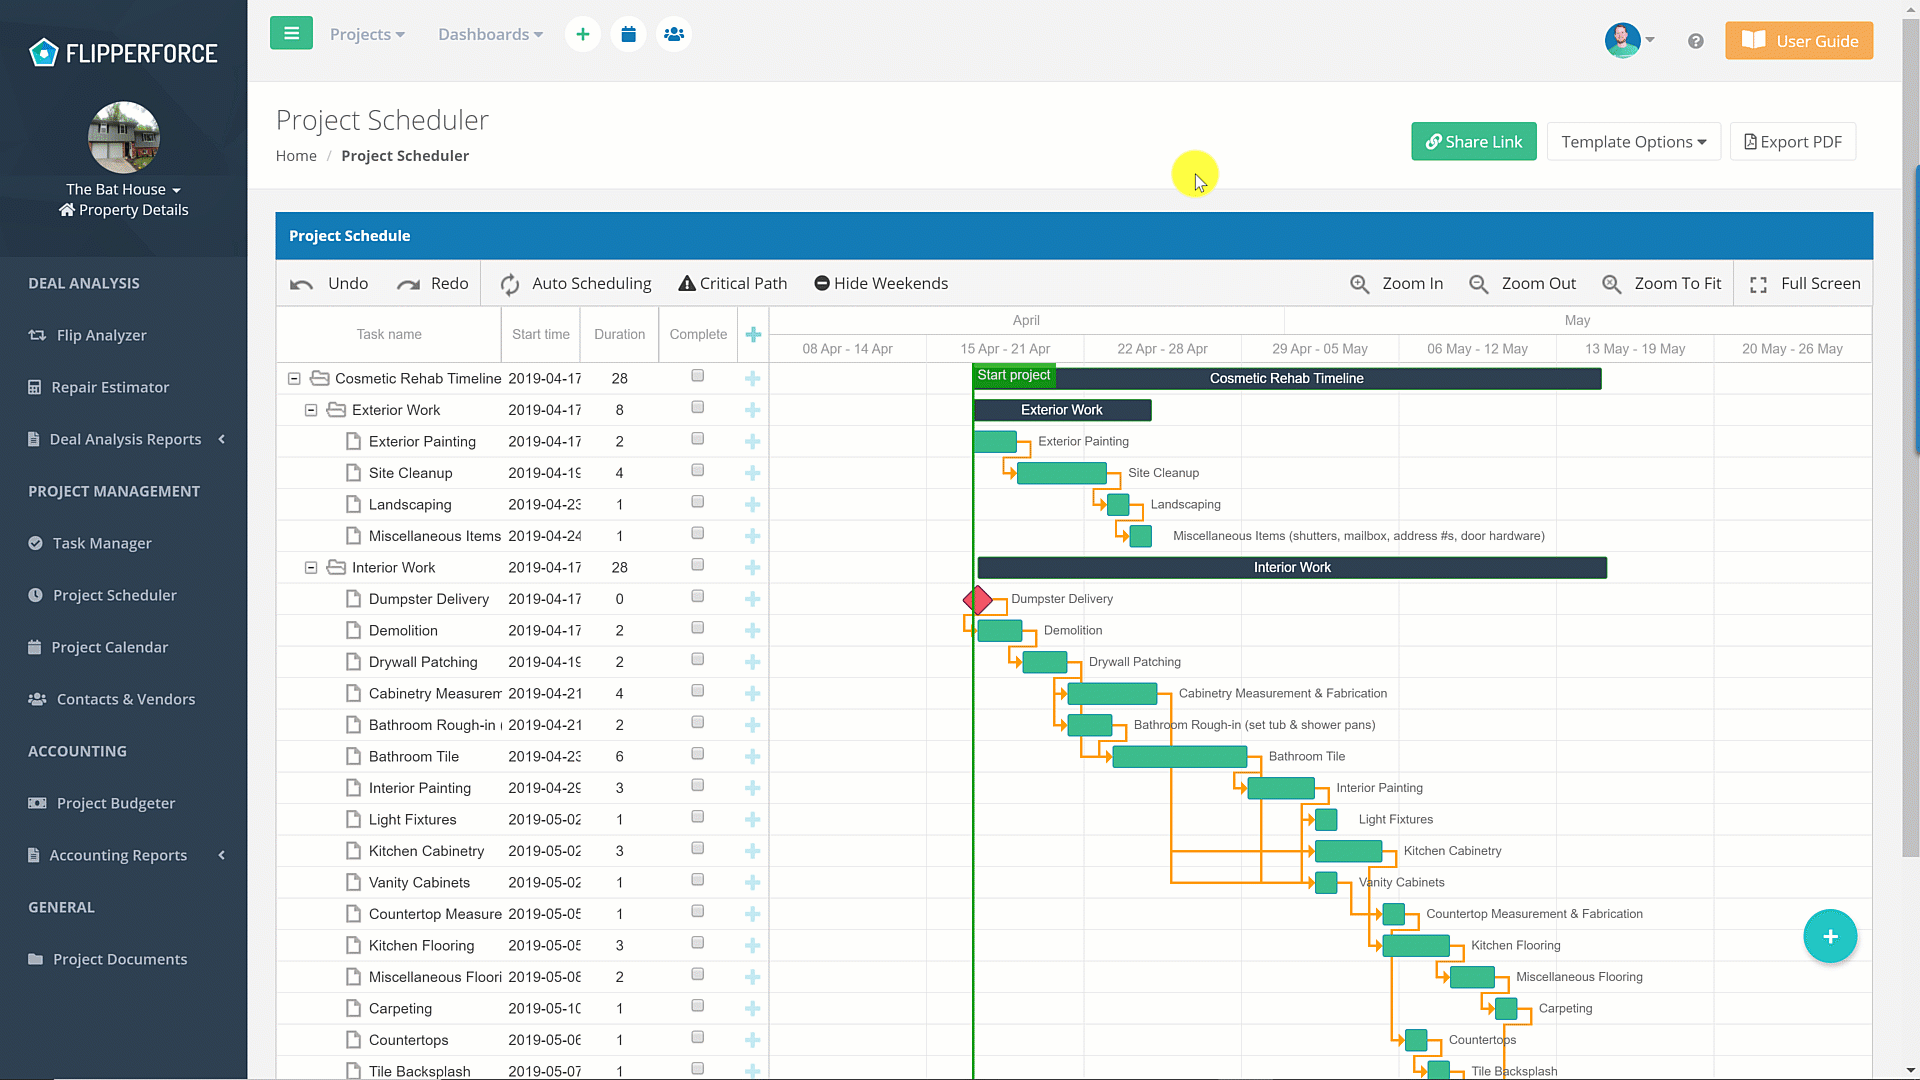This screenshot has width=1920, height=1080.
Task: Click the calendar icon in top bar
Action: tap(628, 34)
